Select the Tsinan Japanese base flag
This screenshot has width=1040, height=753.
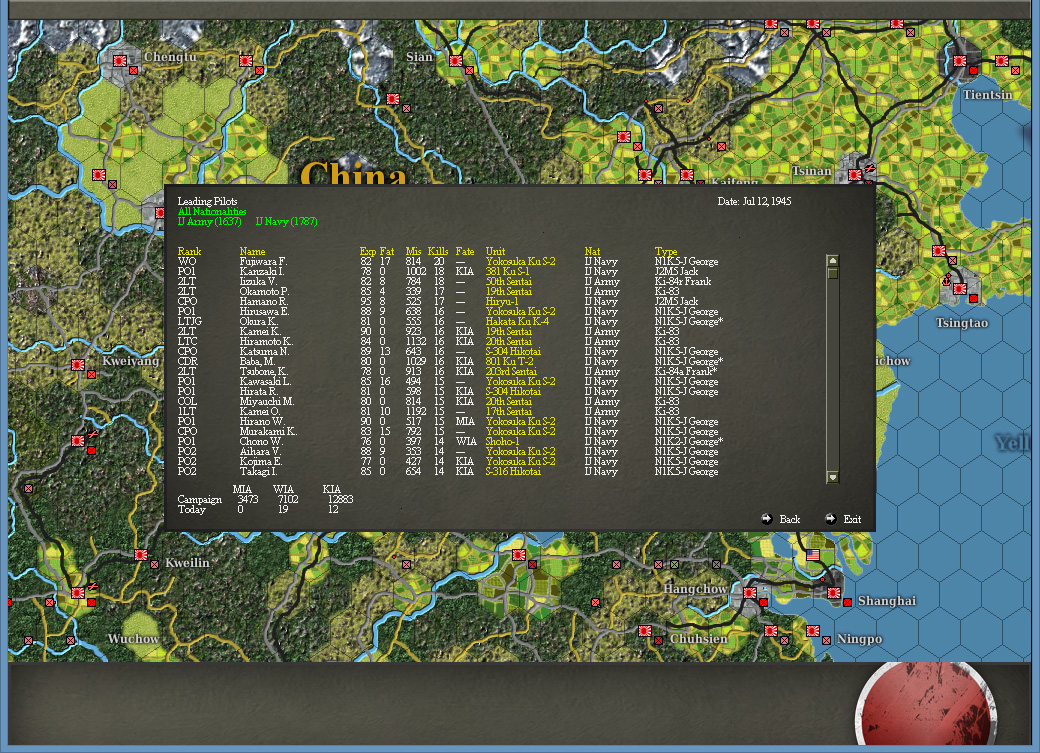pyautogui.click(x=855, y=175)
